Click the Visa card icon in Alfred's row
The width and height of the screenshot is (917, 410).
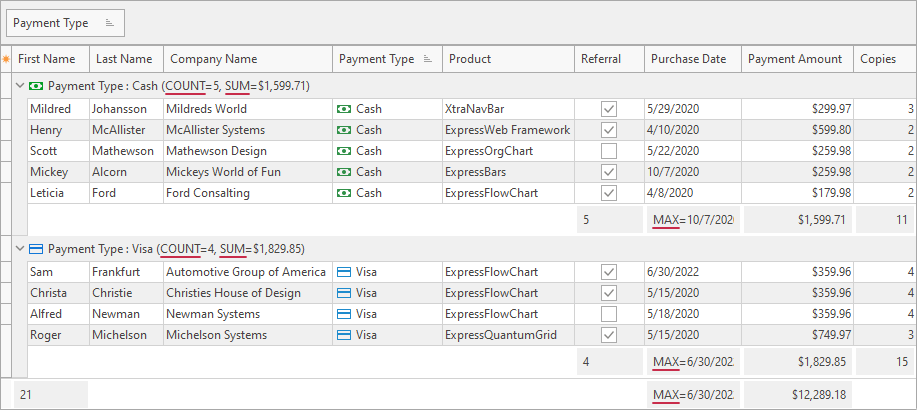point(344,314)
